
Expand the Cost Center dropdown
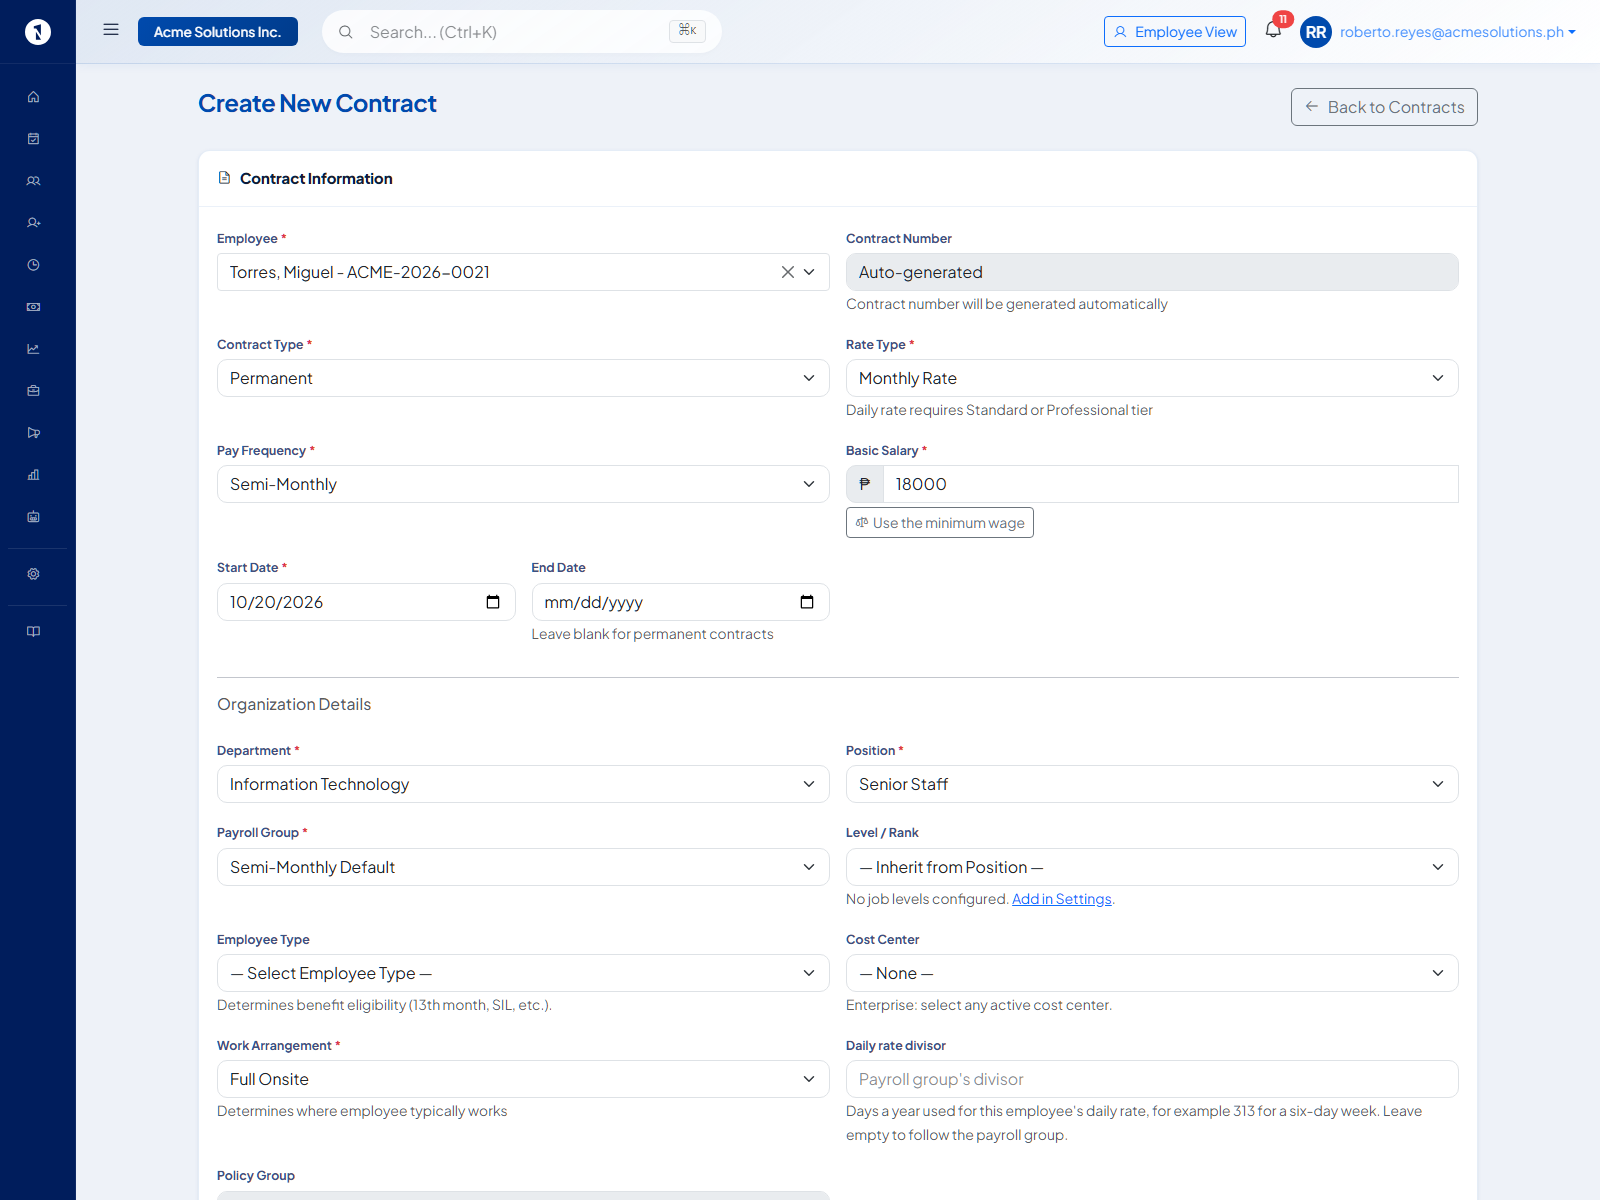click(x=1152, y=973)
